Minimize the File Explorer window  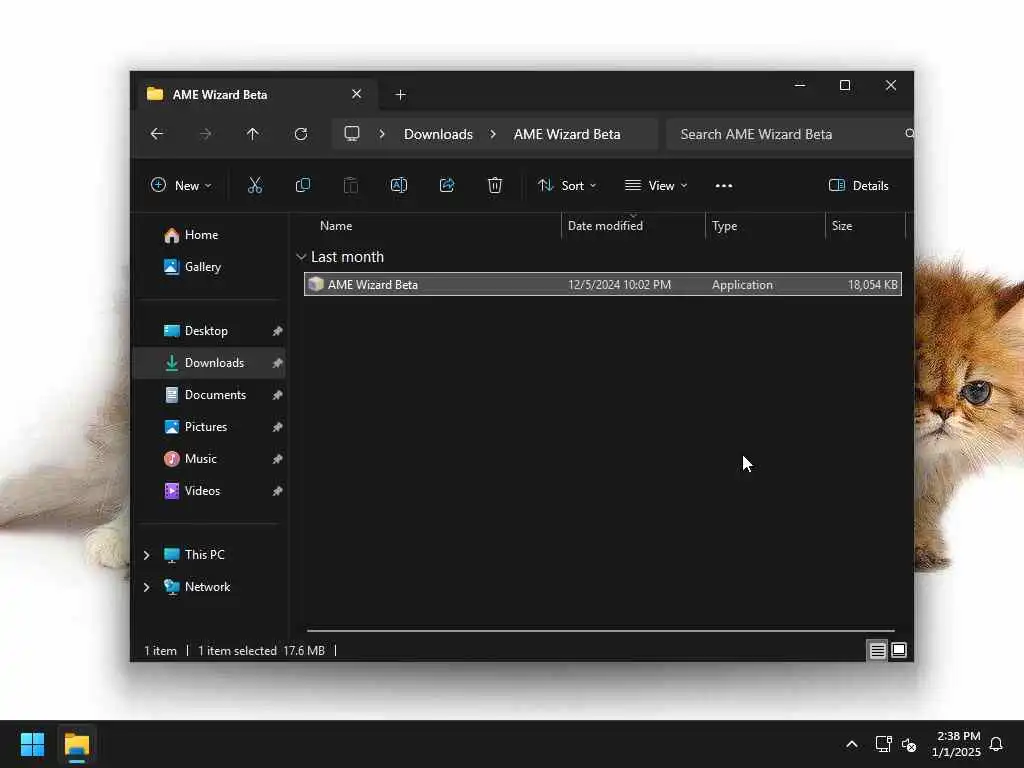(799, 86)
